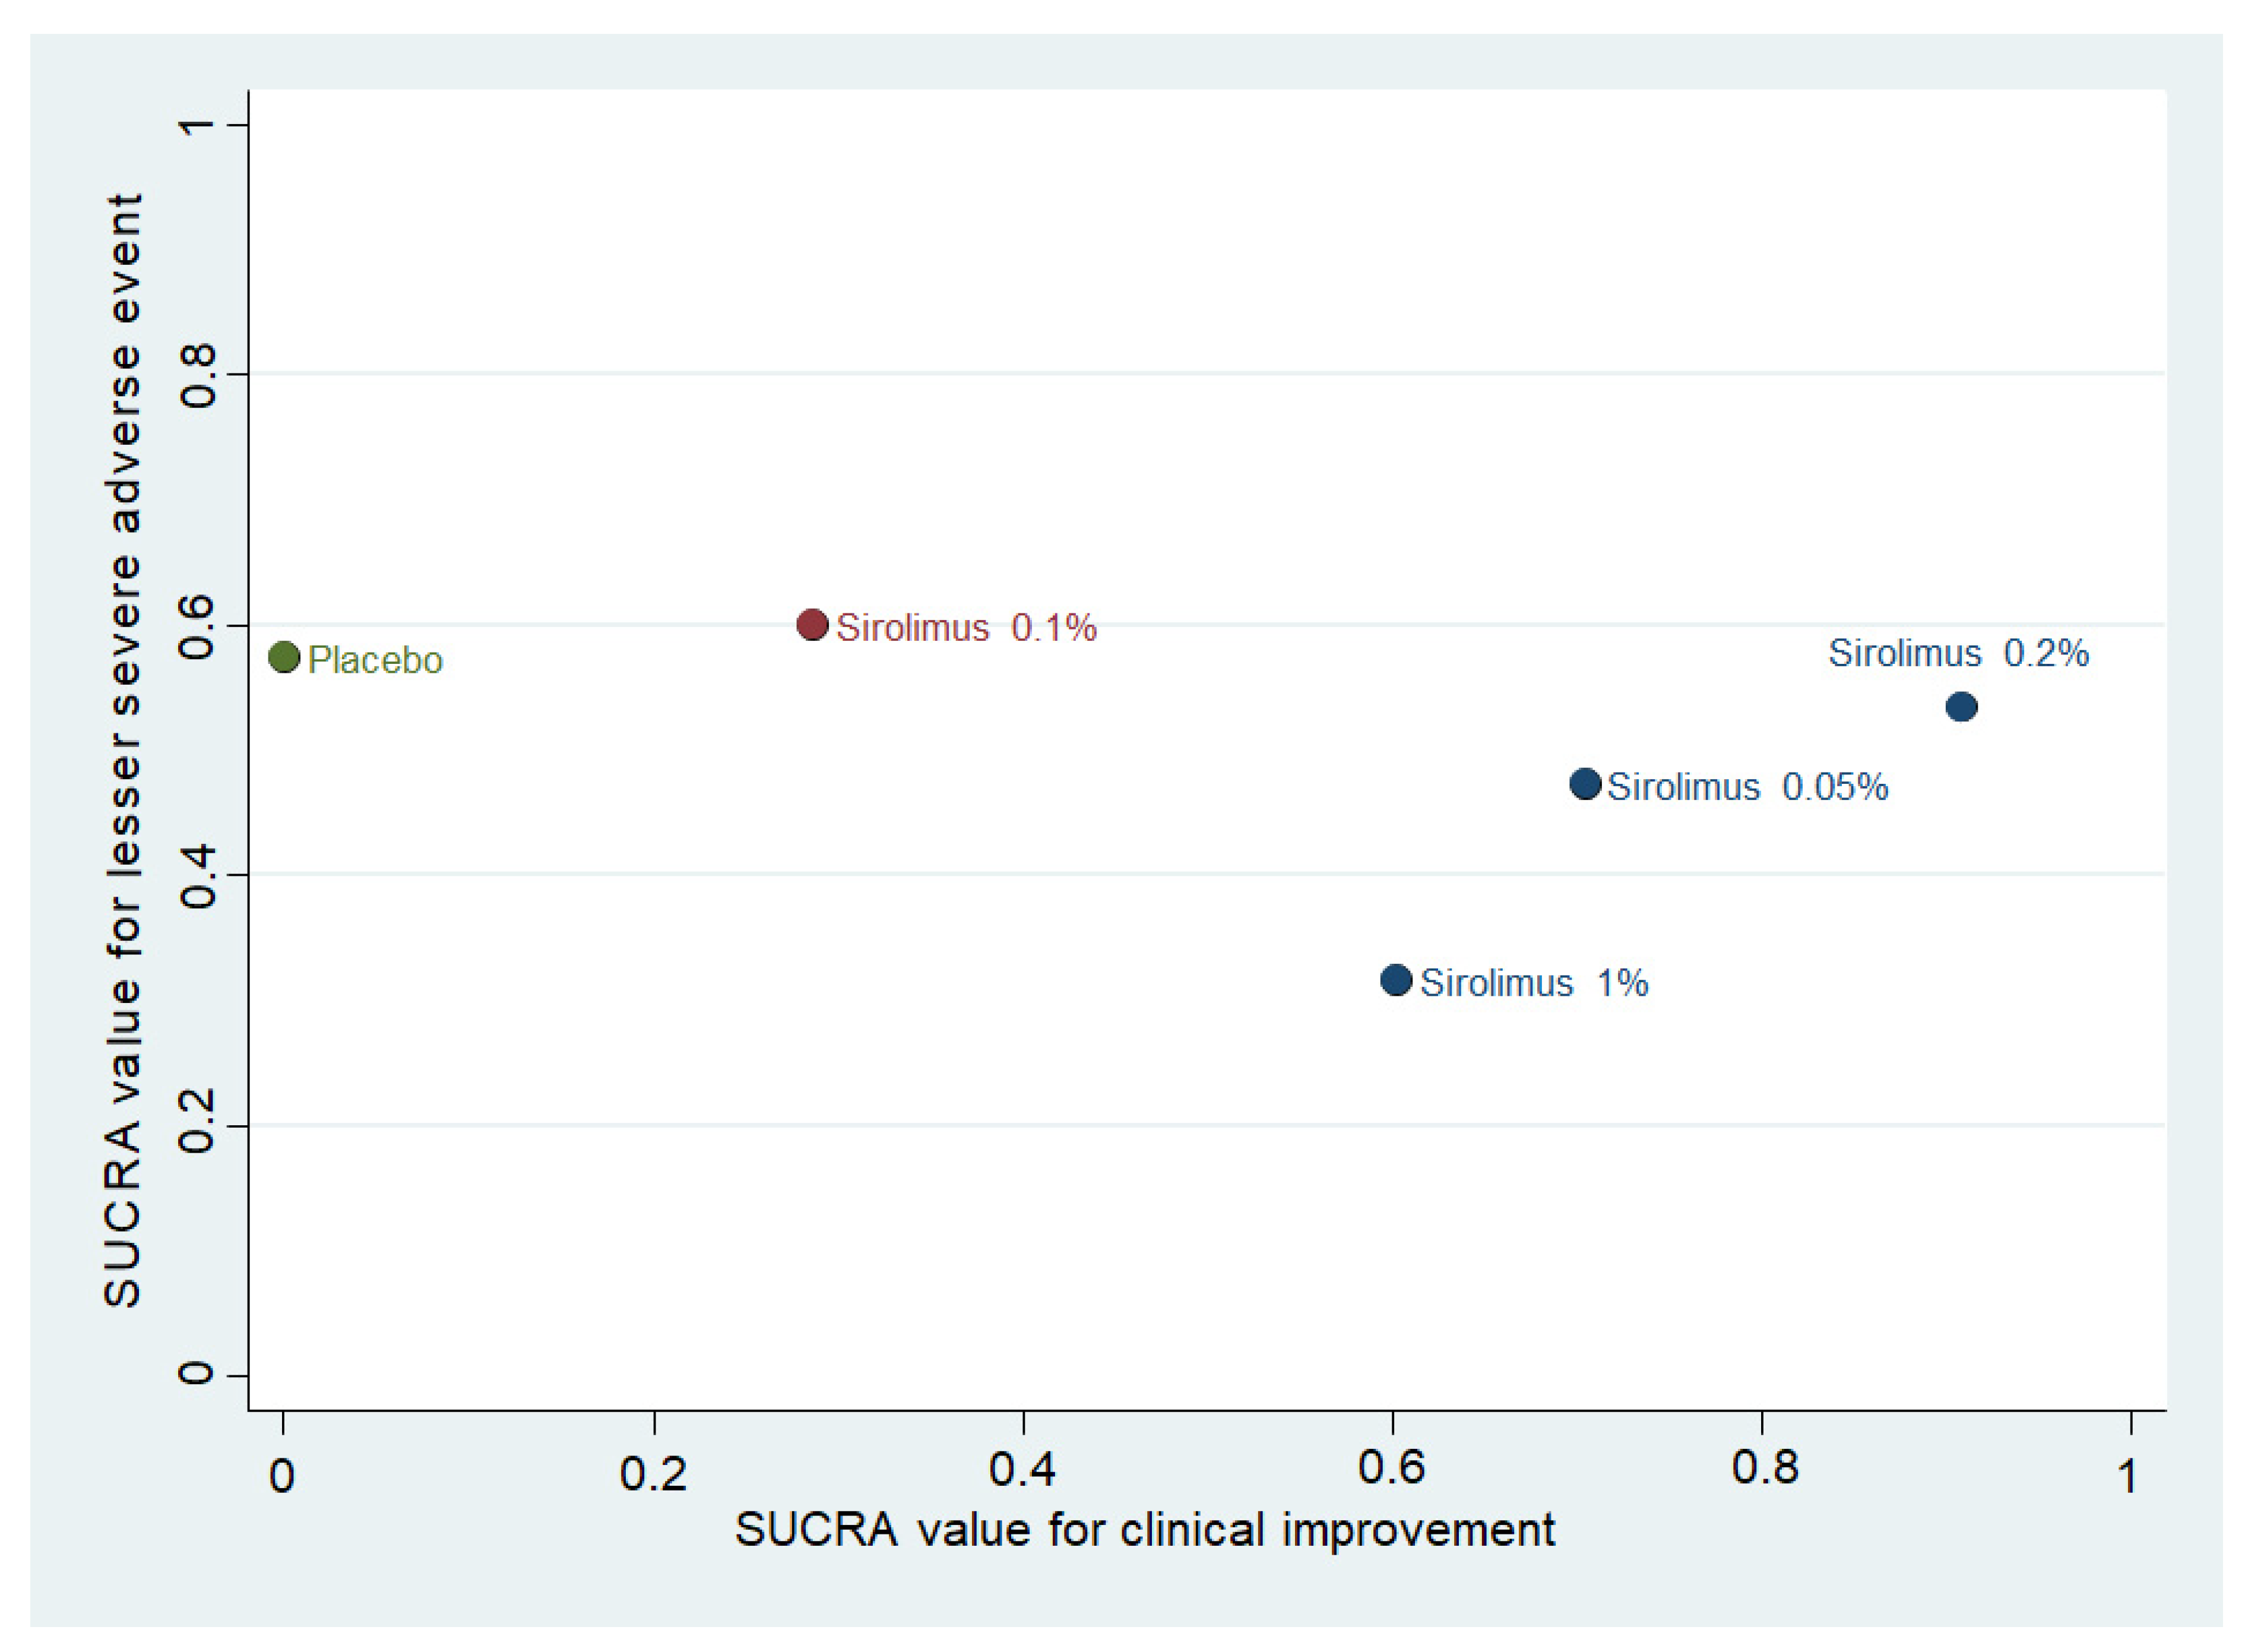Click the Sirolimus 1% data point
This screenshot has width=2245, height=1652.
pyautogui.click(x=1396, y=980)
